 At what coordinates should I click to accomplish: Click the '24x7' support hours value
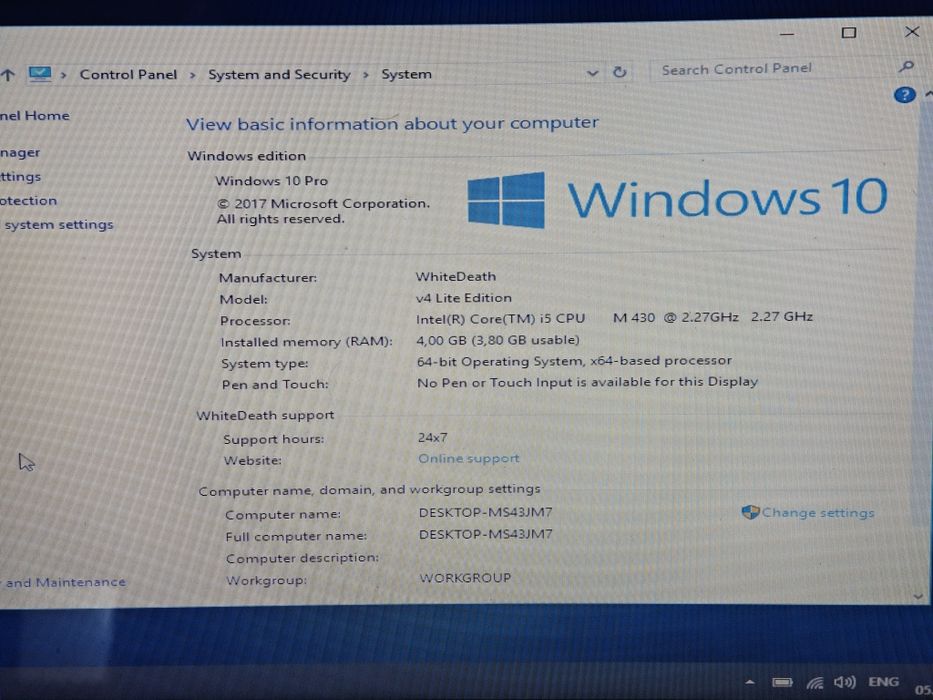click(x=433, y=438)
